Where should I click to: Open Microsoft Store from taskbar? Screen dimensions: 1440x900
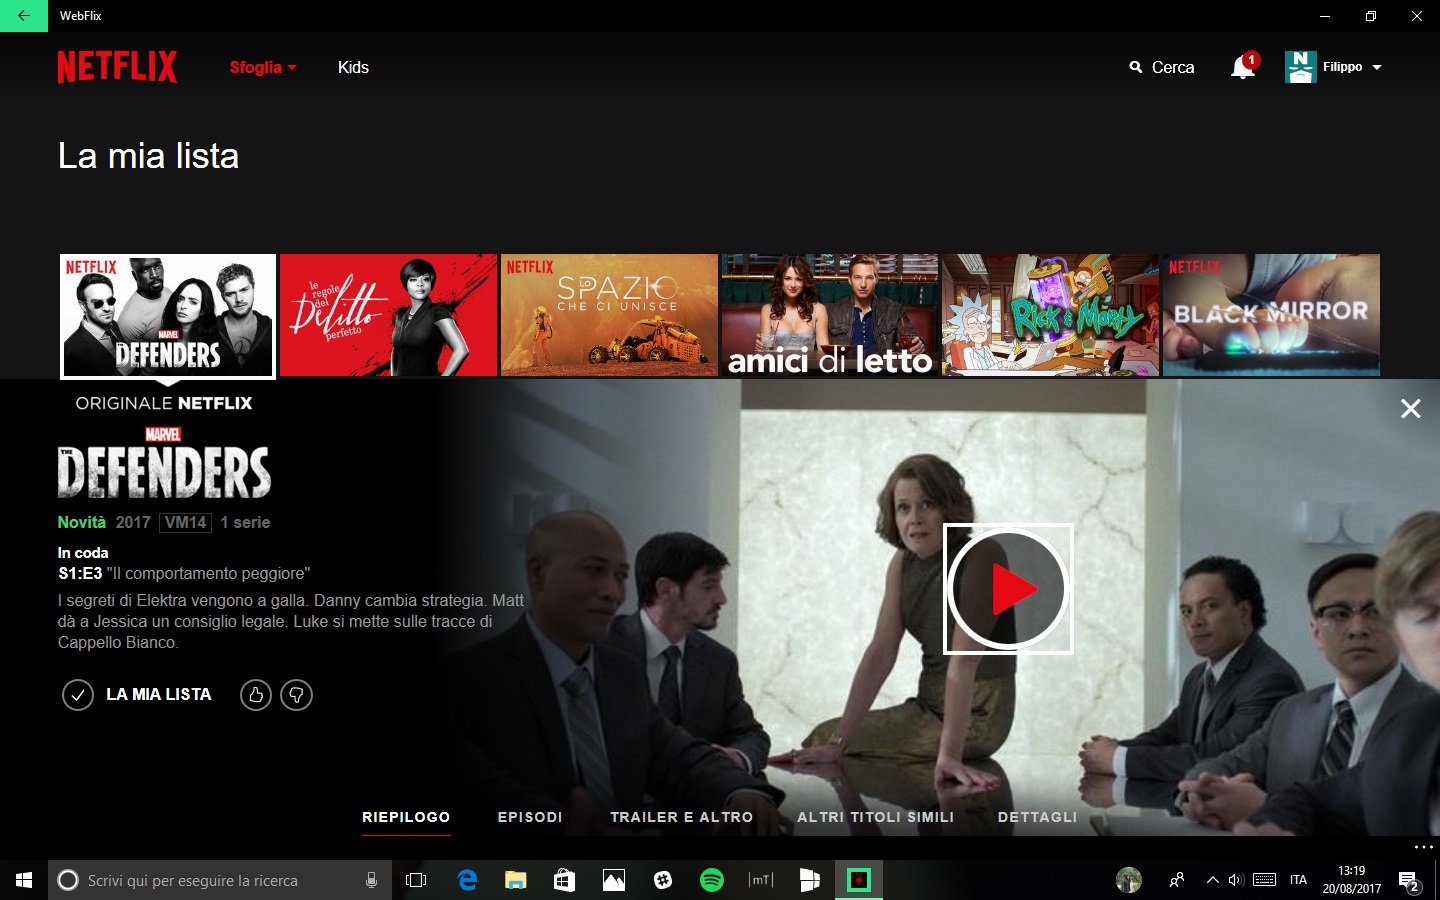pyautogui.click(x=565, y=880)
